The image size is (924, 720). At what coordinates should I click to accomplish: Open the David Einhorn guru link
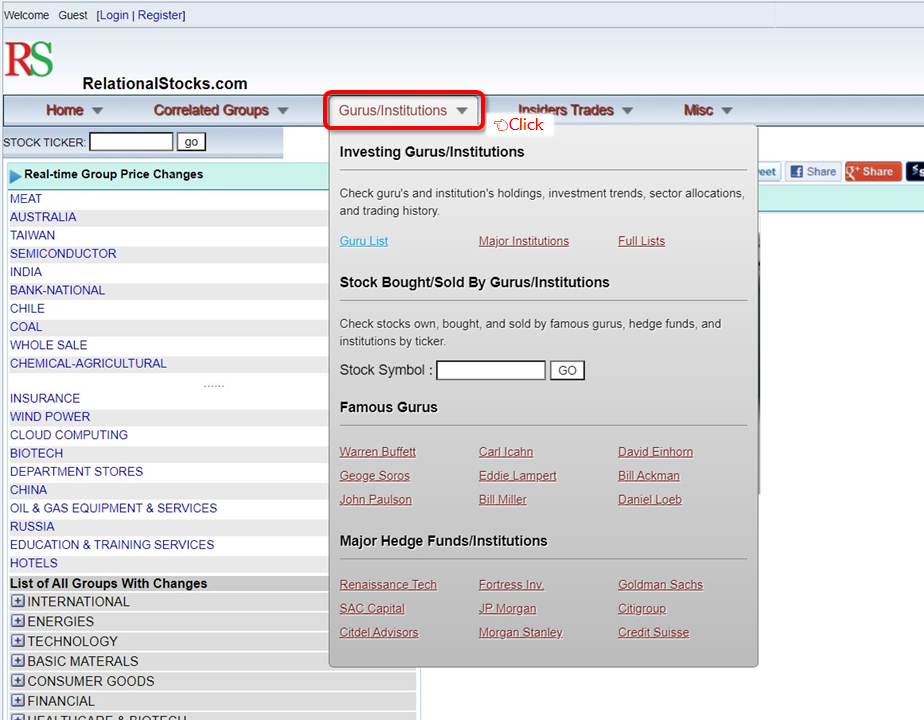[x=655, y=452]
